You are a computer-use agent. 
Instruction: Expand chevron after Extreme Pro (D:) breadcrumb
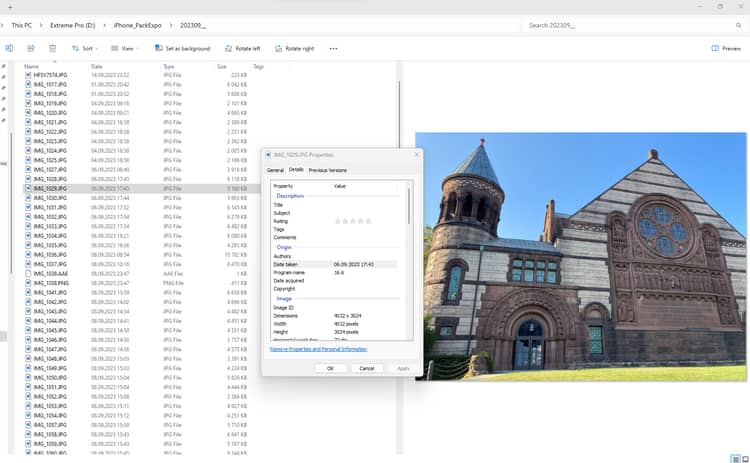[104, 25]
